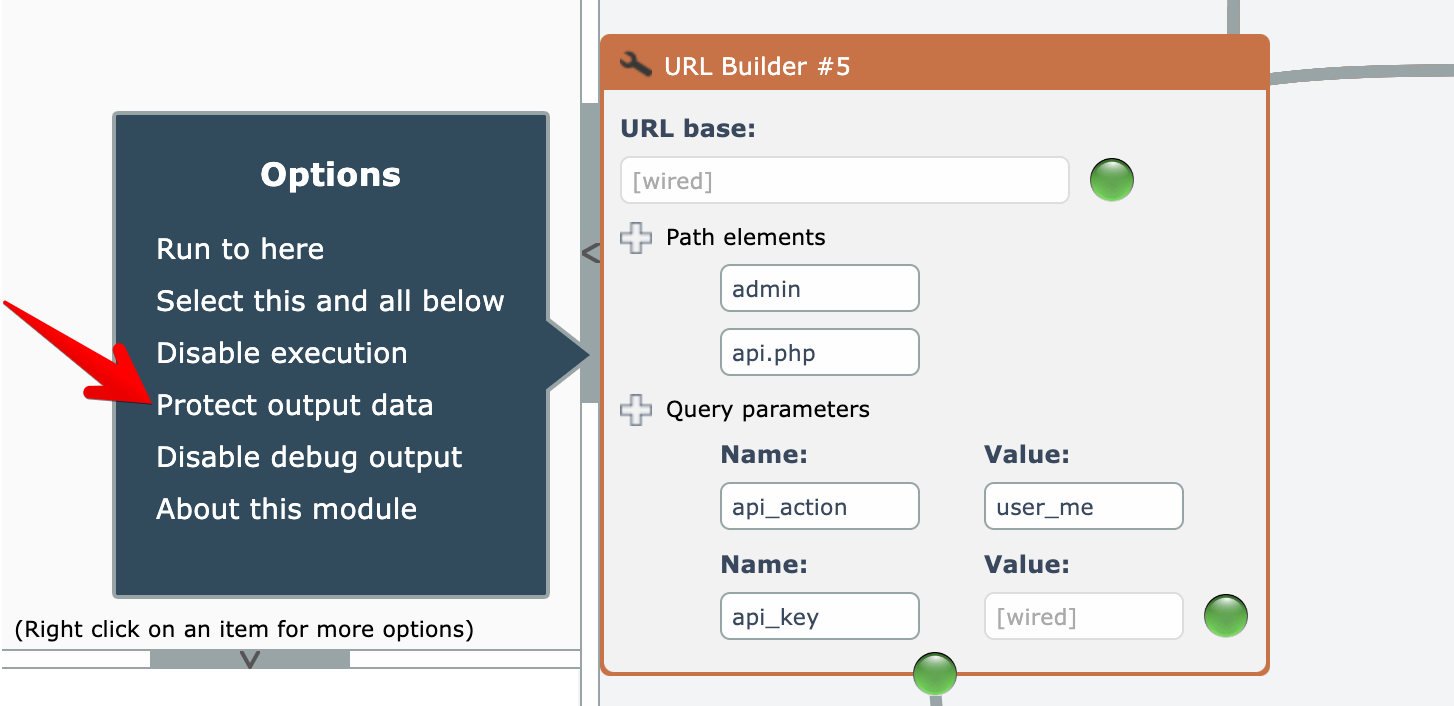1454x706 pixels.
Task: Click the green api_key value connector
Action: click(1225, 616)
